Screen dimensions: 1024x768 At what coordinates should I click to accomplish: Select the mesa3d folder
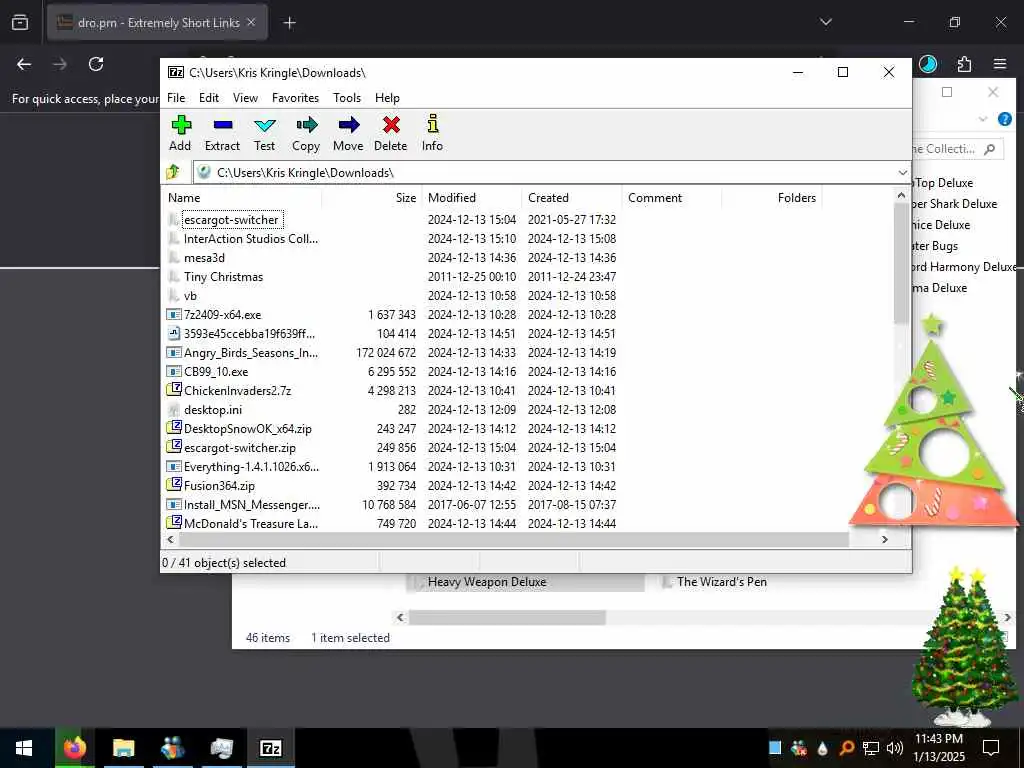[x=204, y=258]
